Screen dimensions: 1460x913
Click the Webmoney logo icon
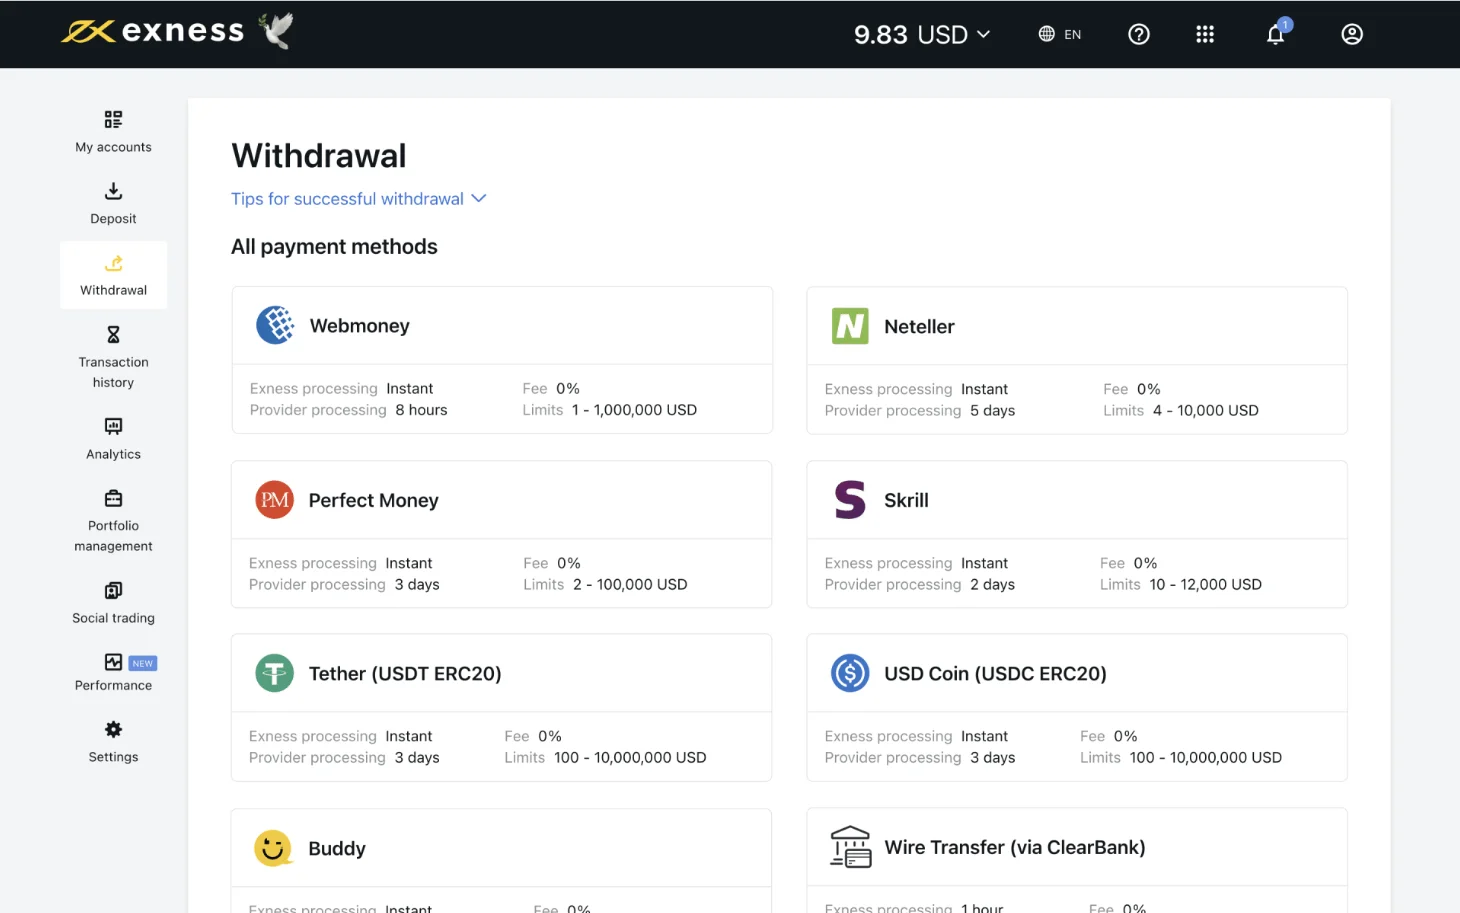275,325
